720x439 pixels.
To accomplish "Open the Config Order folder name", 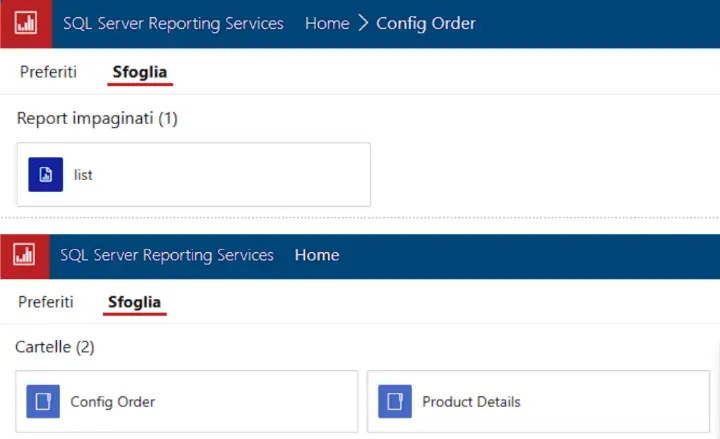I will click(112, 402).
